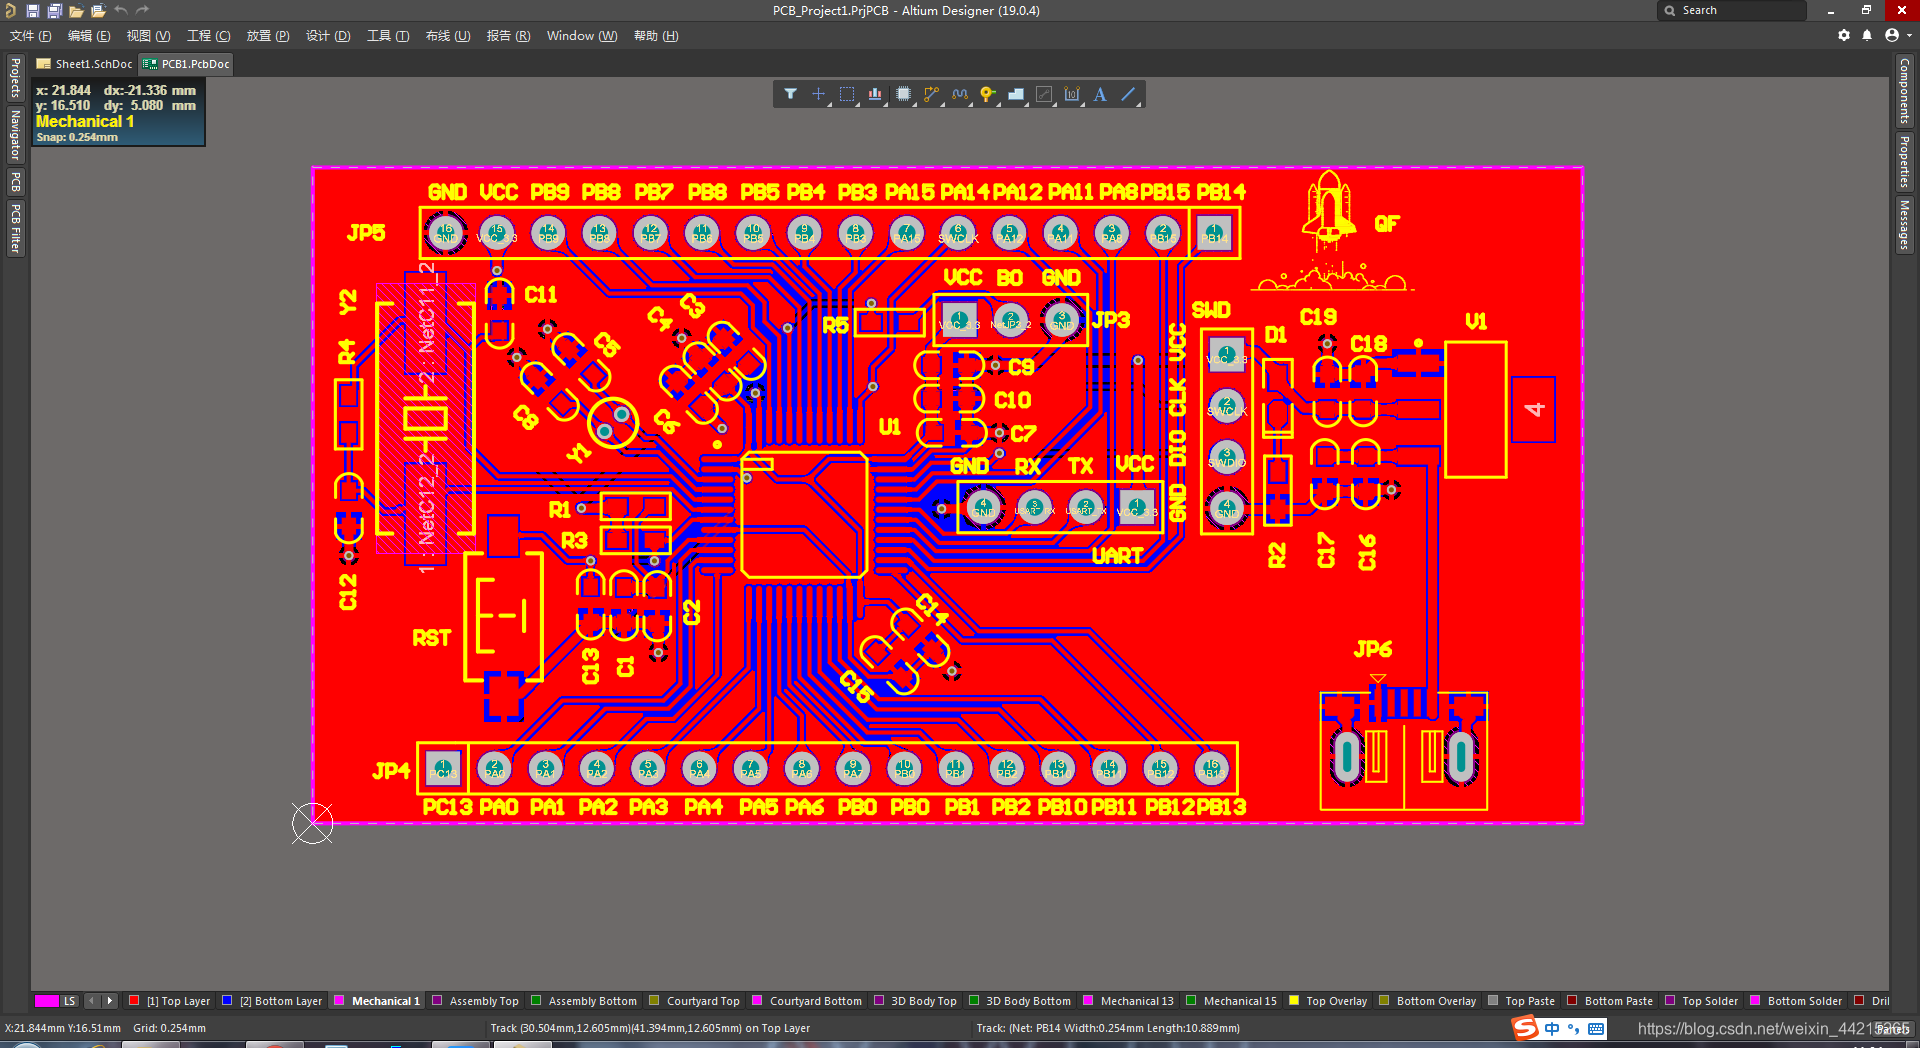Viewport: 1920px width, 1048px height.
Task: Select the place text string tool
Action: 1100,94
